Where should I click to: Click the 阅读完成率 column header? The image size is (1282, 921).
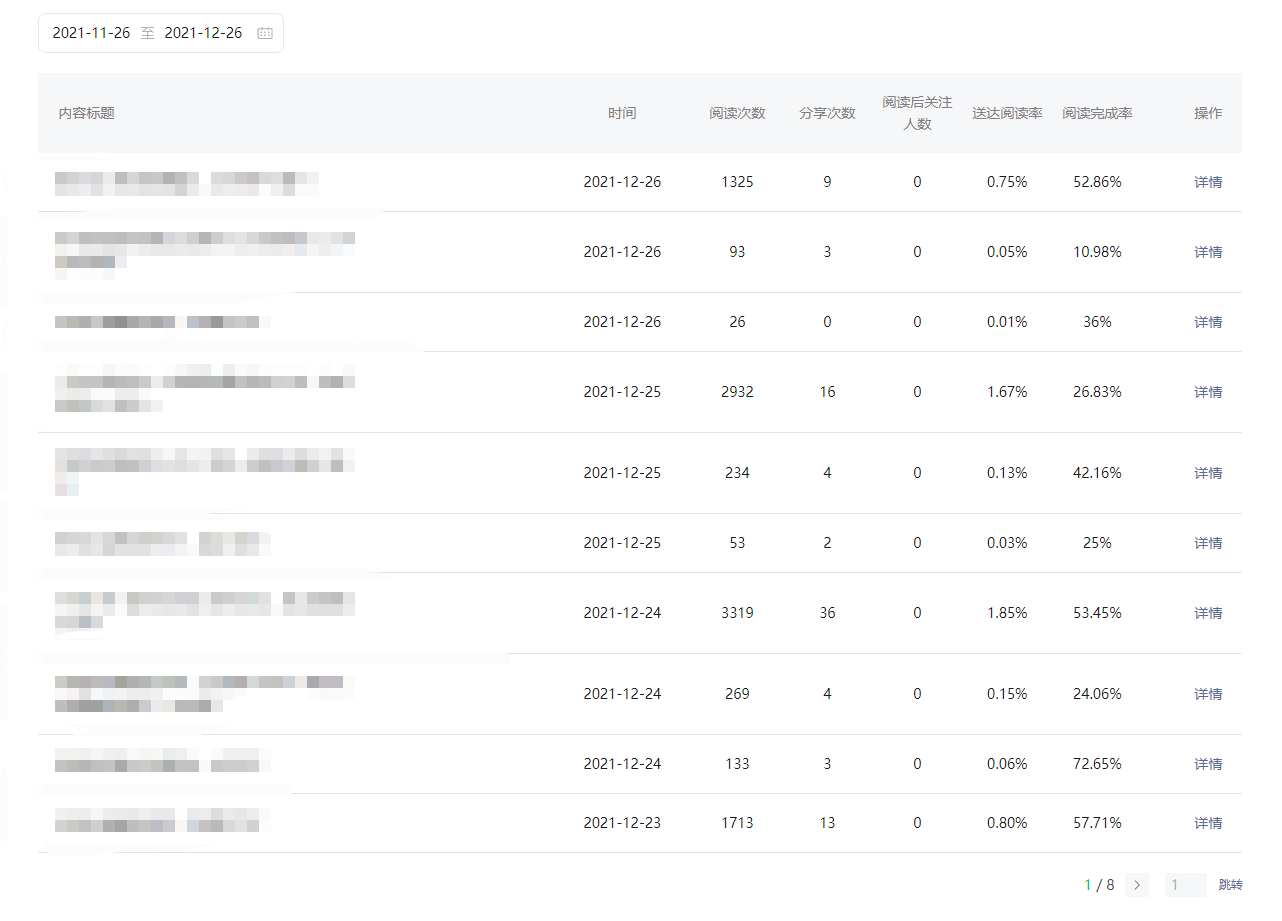point(1097,113)
